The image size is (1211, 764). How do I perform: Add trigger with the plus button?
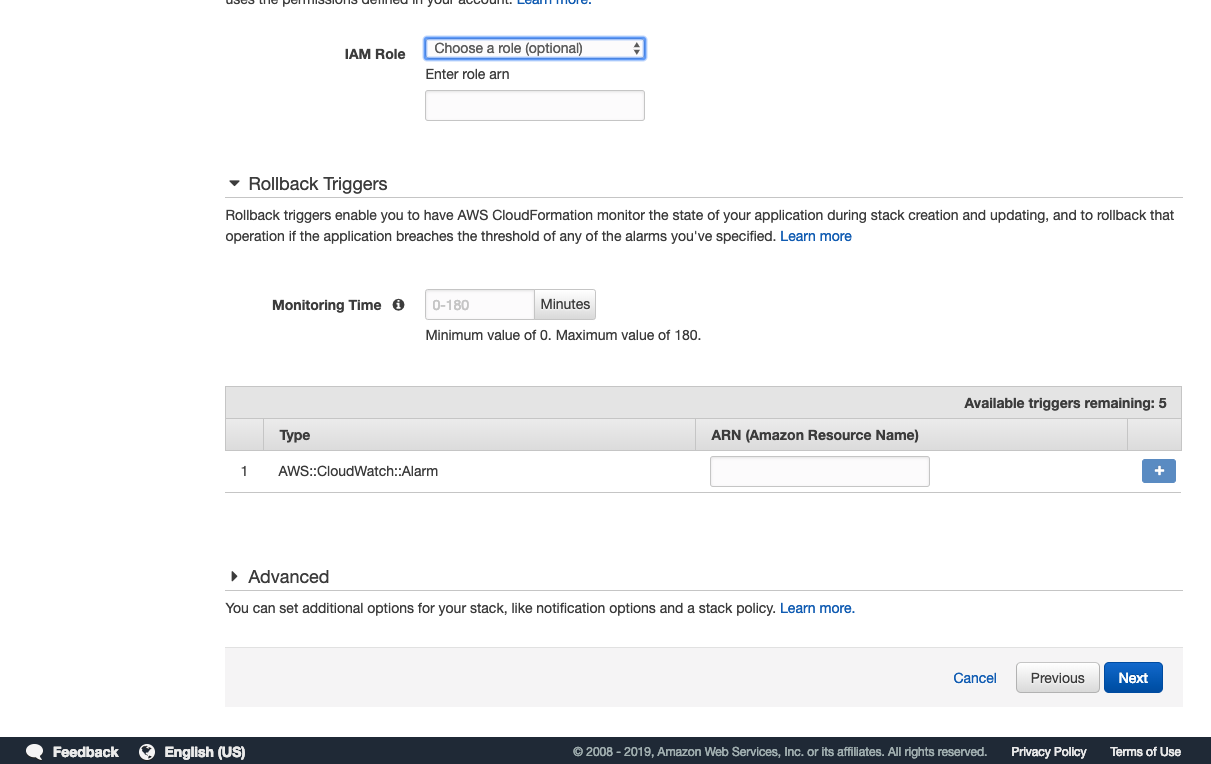click(1159, 471)
